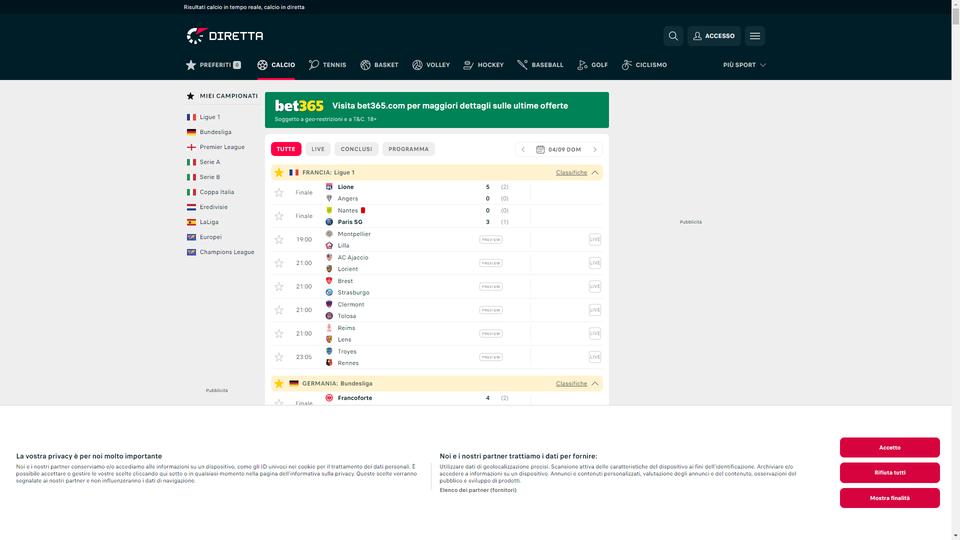Screen dimensions: 960x540
Task: Show Conclusi matches filter
Action: point(356,149)
